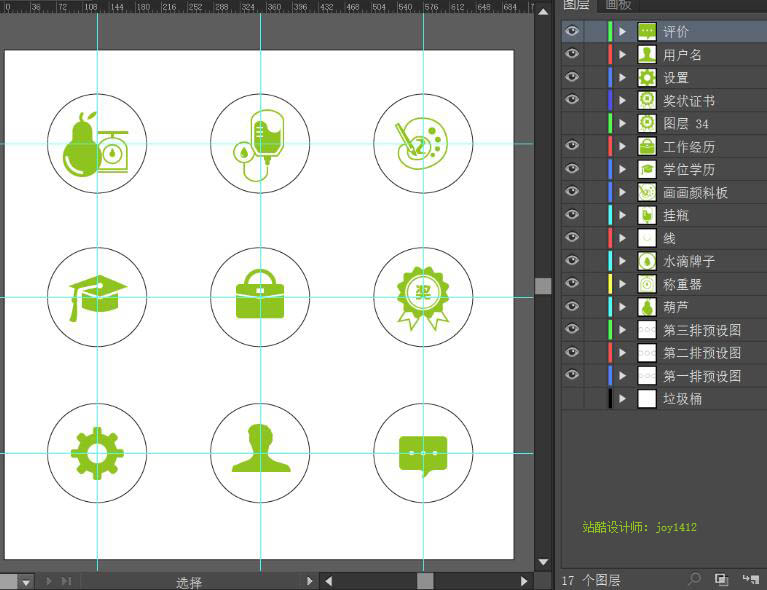The image size is (767, 590).
Task: Click the 水滴牌子 layer thumbnail
Action: pyautogui.click(x=647, y=261)
